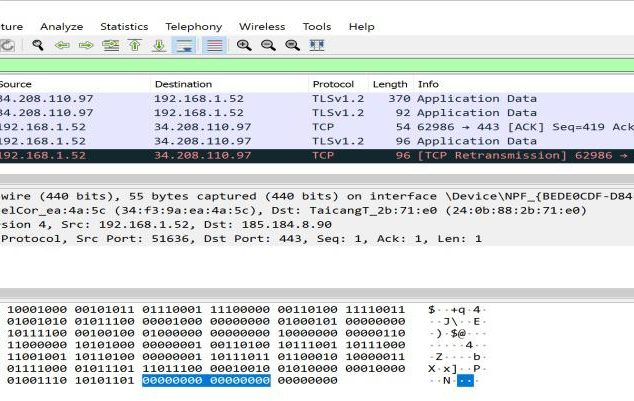Go back in packet history
634x401 pixels.
click(x=62, y=45)
